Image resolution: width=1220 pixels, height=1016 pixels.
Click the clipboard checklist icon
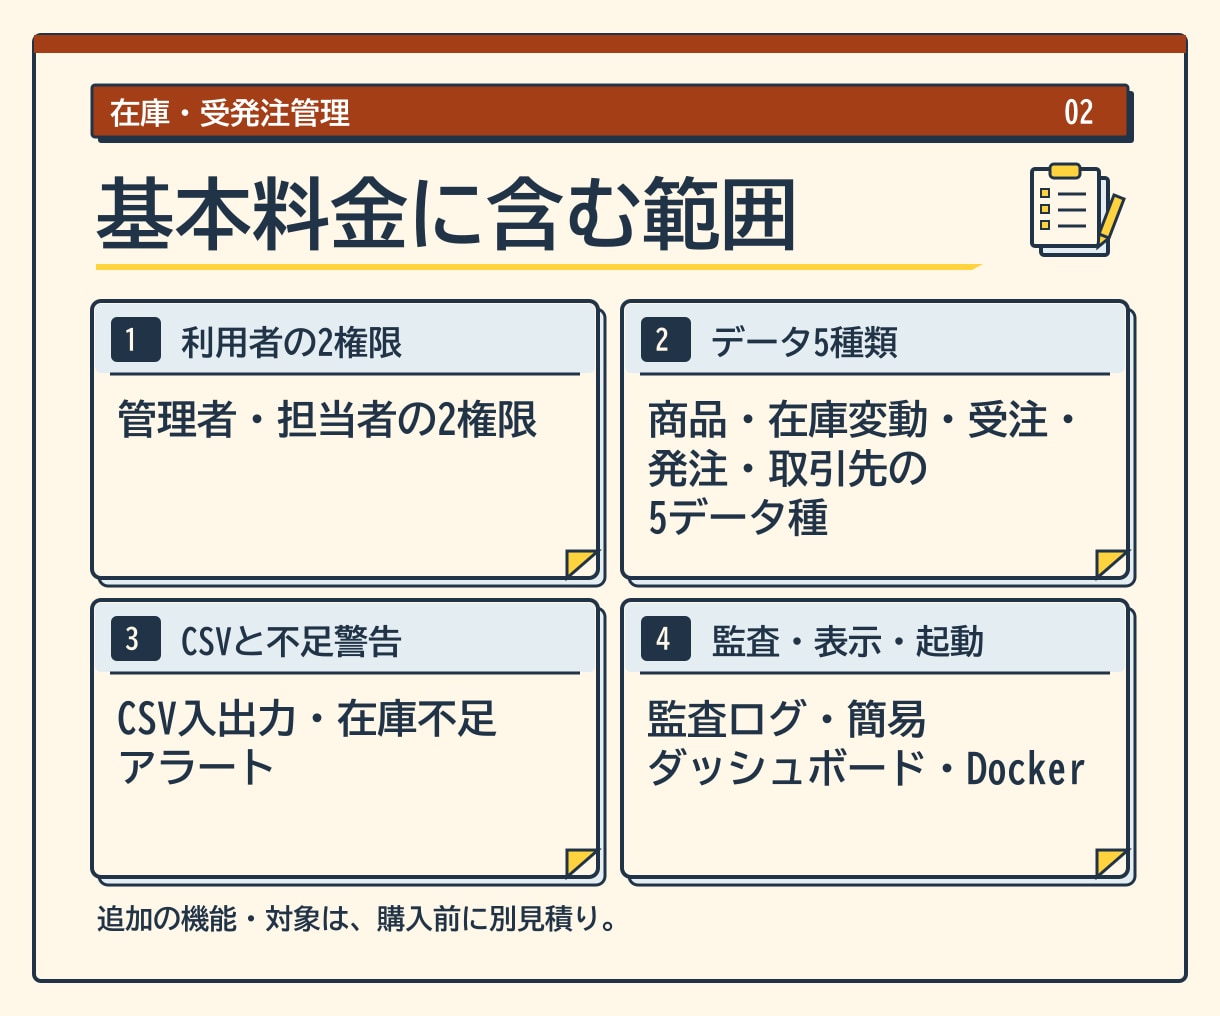point(1077,210)
